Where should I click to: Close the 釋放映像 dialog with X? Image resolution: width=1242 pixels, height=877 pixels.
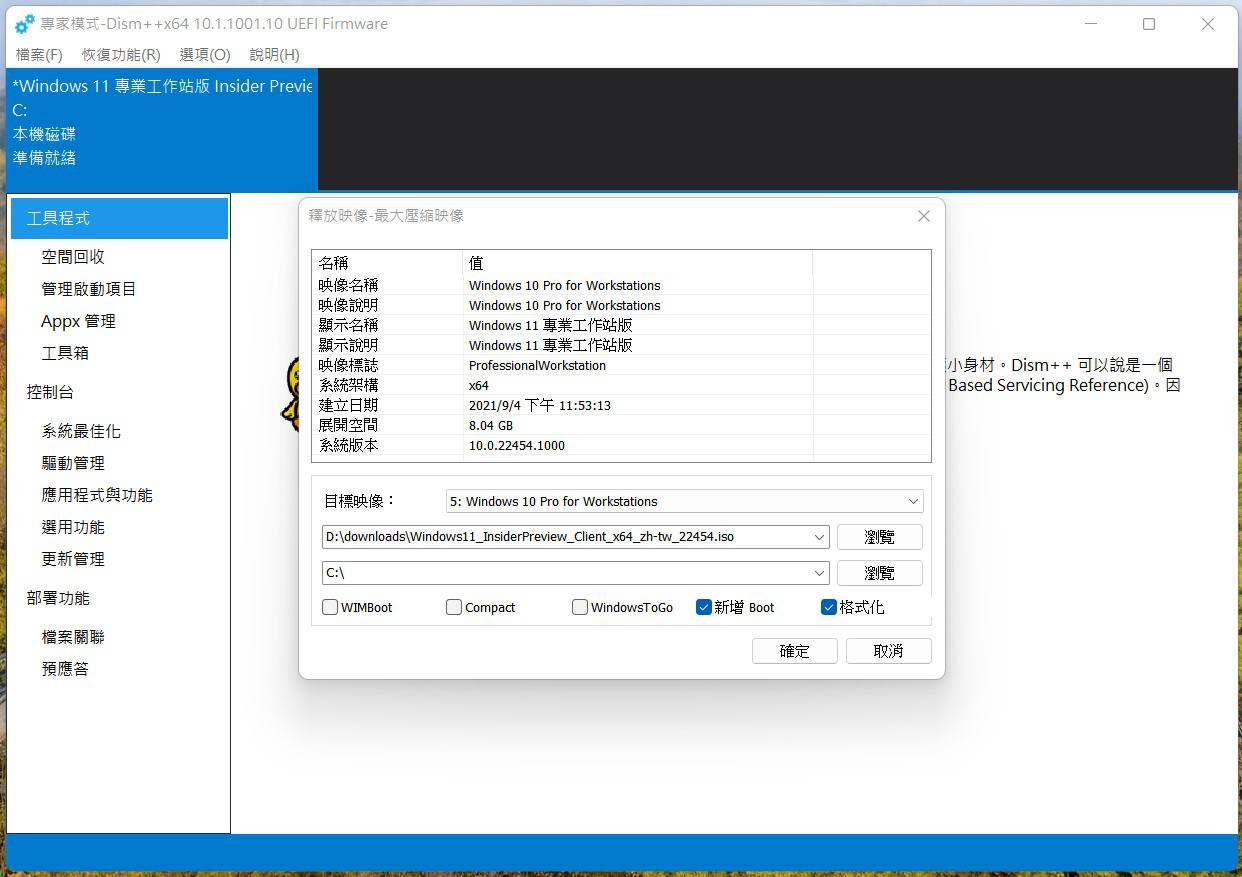[924, 216]
